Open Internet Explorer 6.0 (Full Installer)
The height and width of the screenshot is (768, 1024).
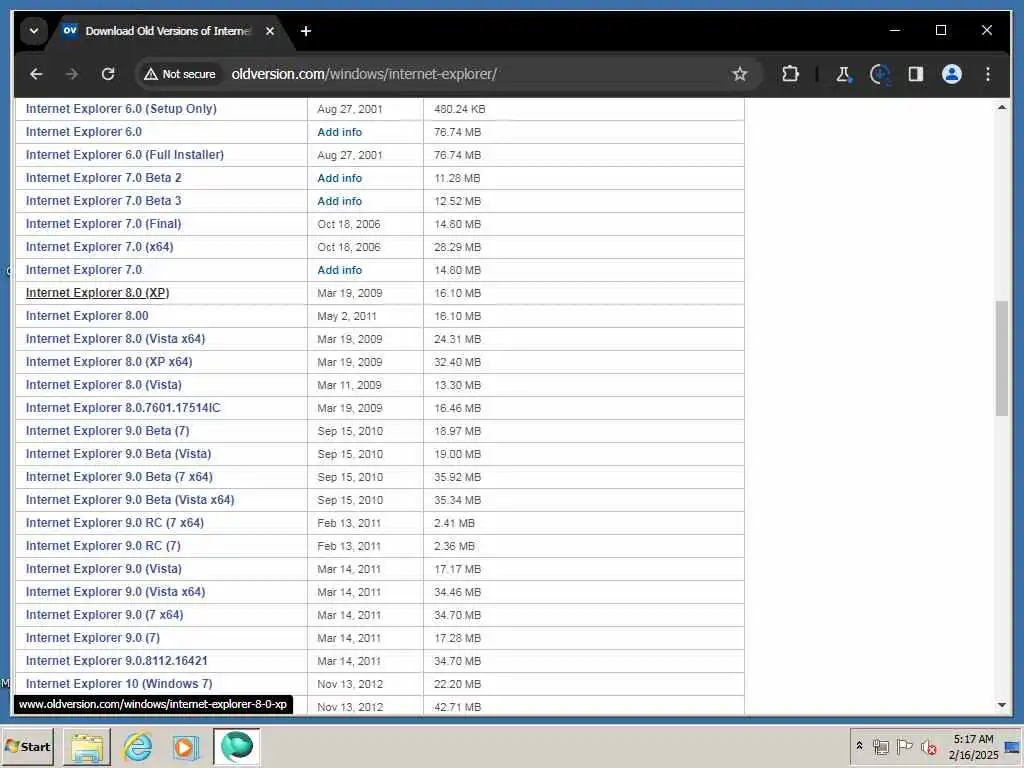[125, 154]
